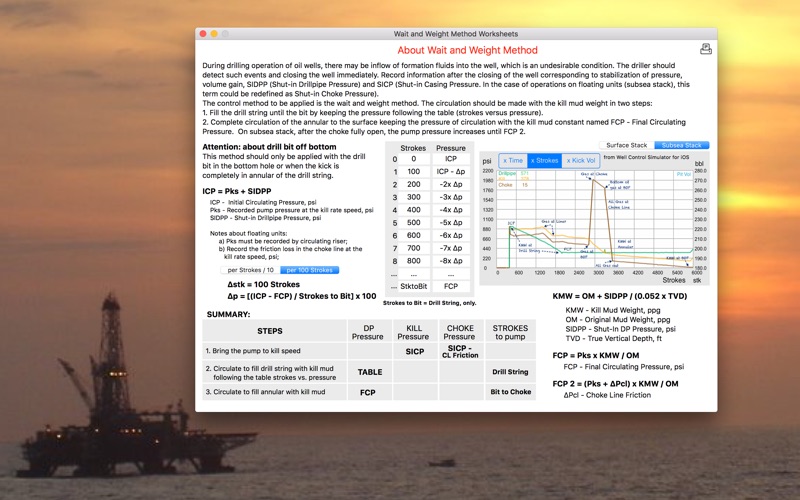
Task: Click the 'FCP 2' formula line
Action: 615,384
